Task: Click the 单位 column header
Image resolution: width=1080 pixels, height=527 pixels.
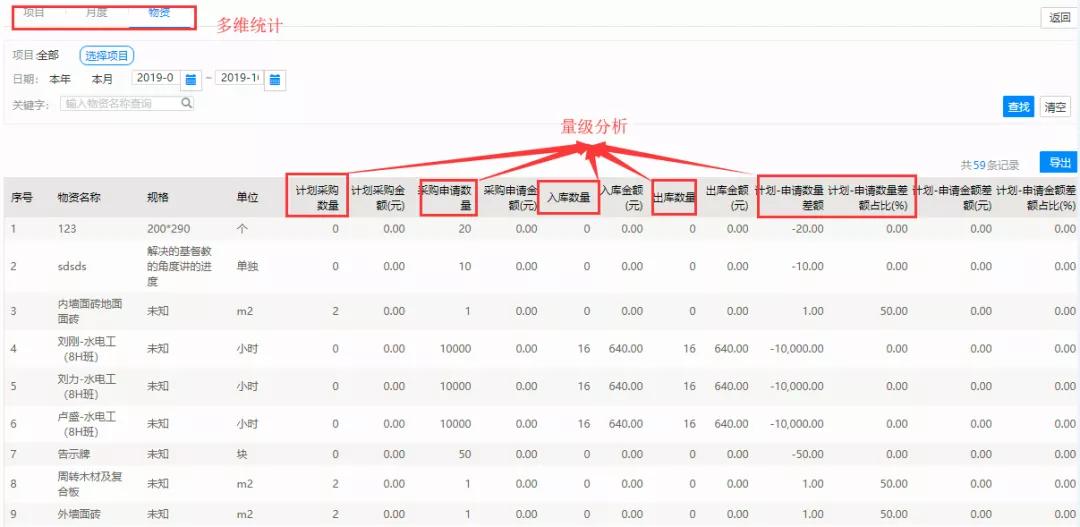Action: click(247, 198)
